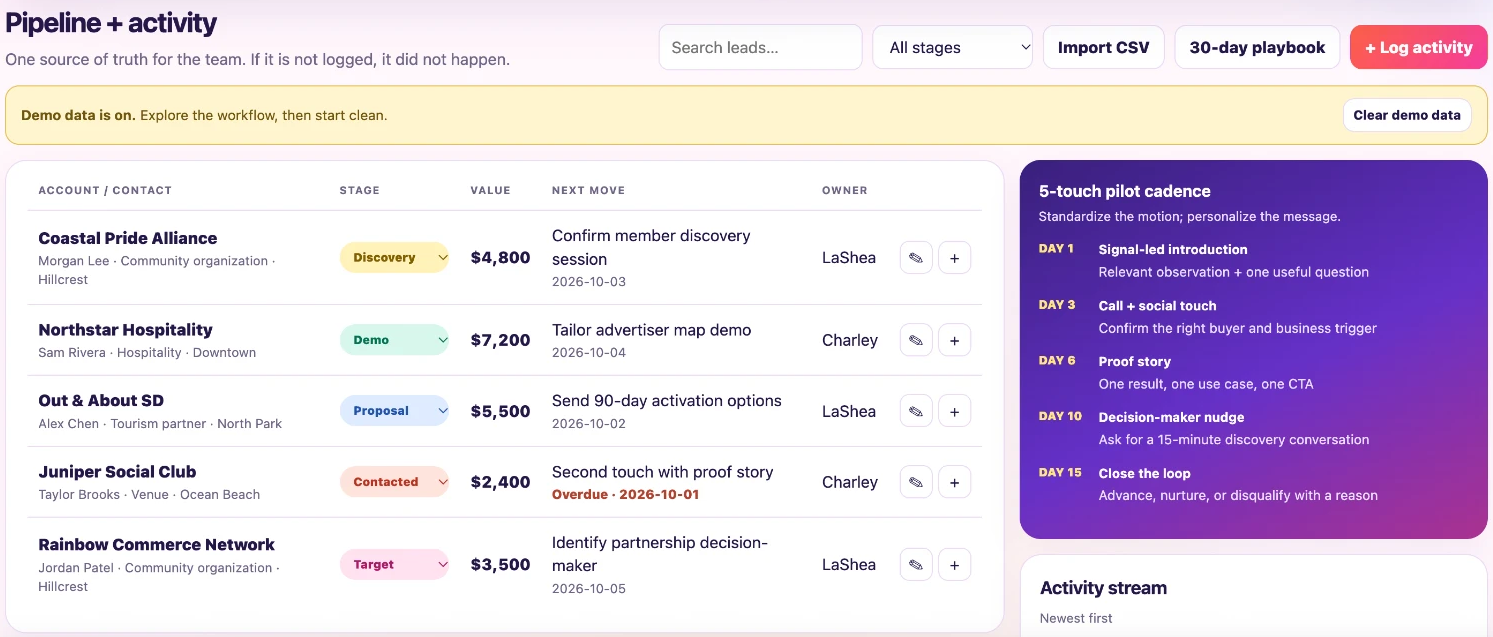This screenshot has width=1493, height=637.
Task: Click the Decision-maker nudge step
Action: (1172, 418)
